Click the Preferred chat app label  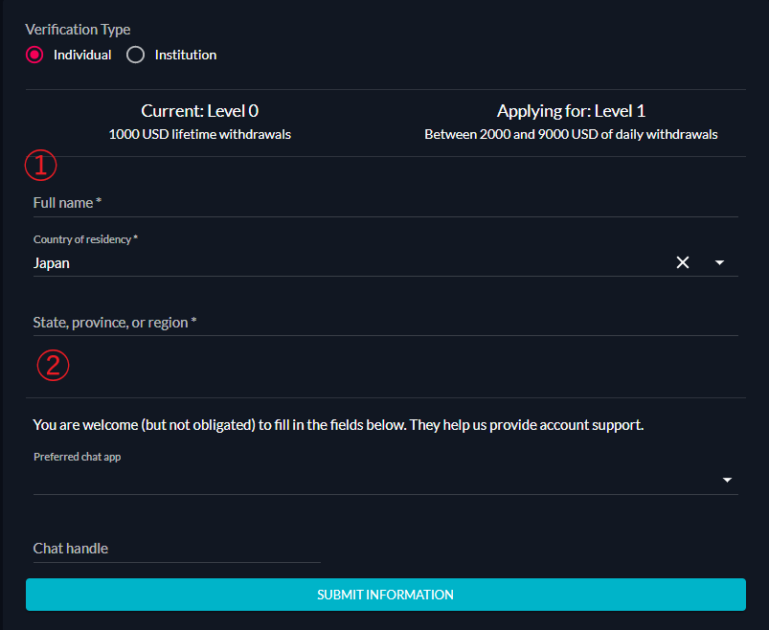[77, 457]
